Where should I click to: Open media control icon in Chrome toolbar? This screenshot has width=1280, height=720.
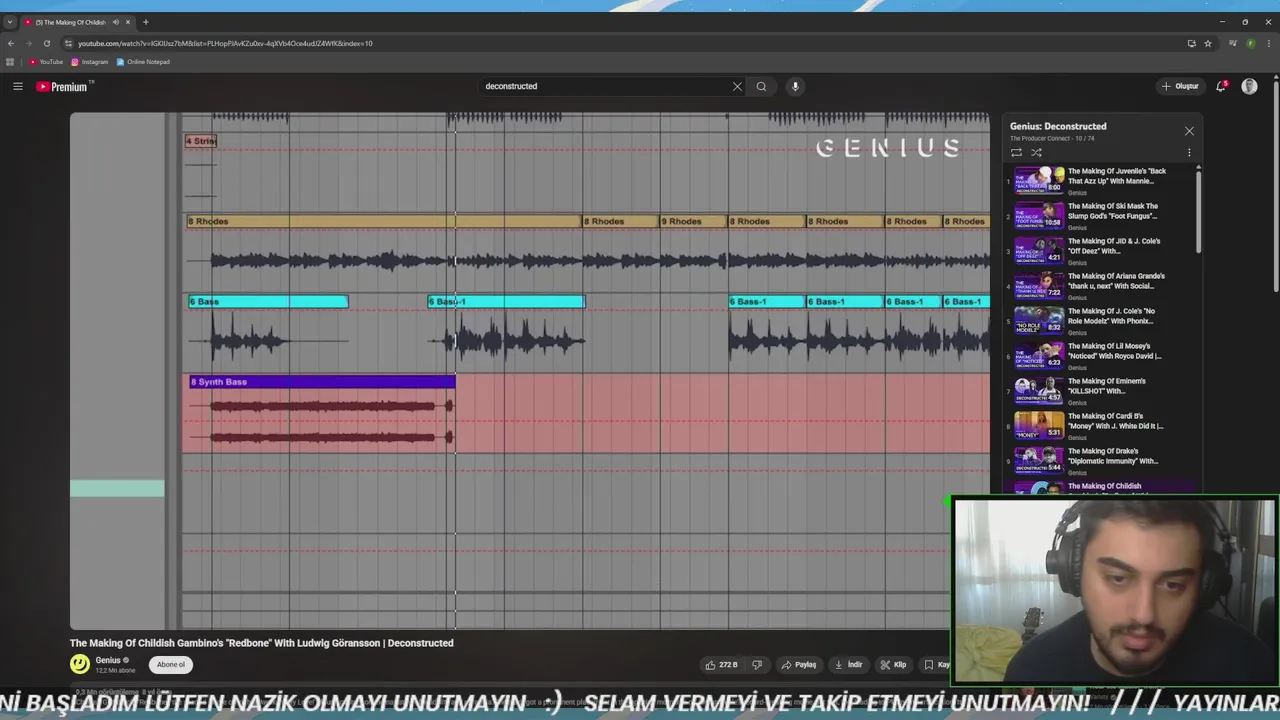[x=1233, y=44]
